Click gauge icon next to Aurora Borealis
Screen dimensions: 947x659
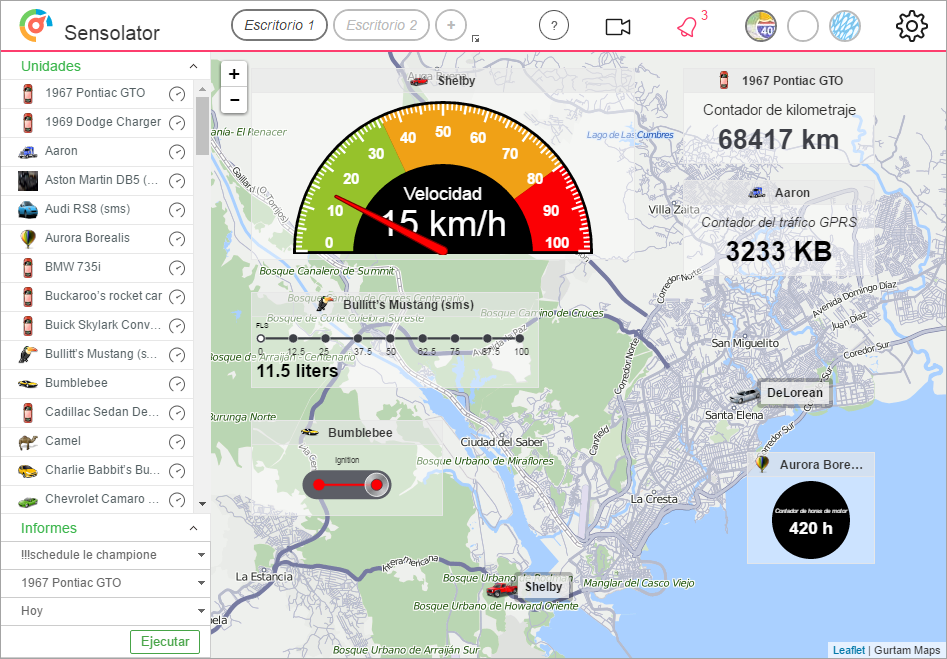pos(176,239)
